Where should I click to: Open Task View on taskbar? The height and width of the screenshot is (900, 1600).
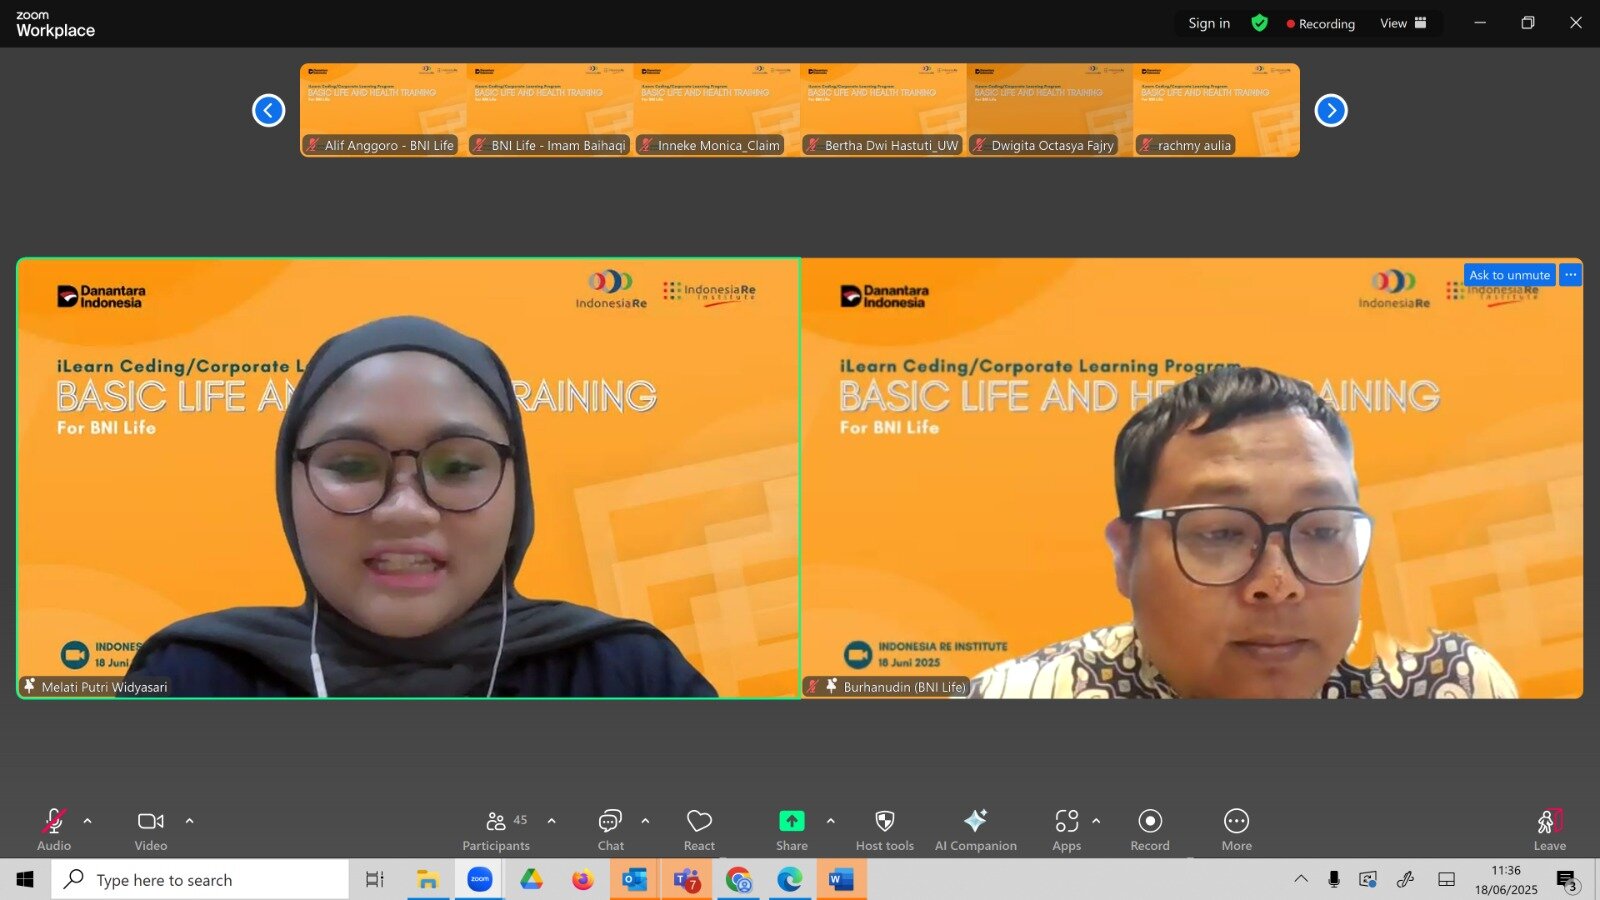375,880
